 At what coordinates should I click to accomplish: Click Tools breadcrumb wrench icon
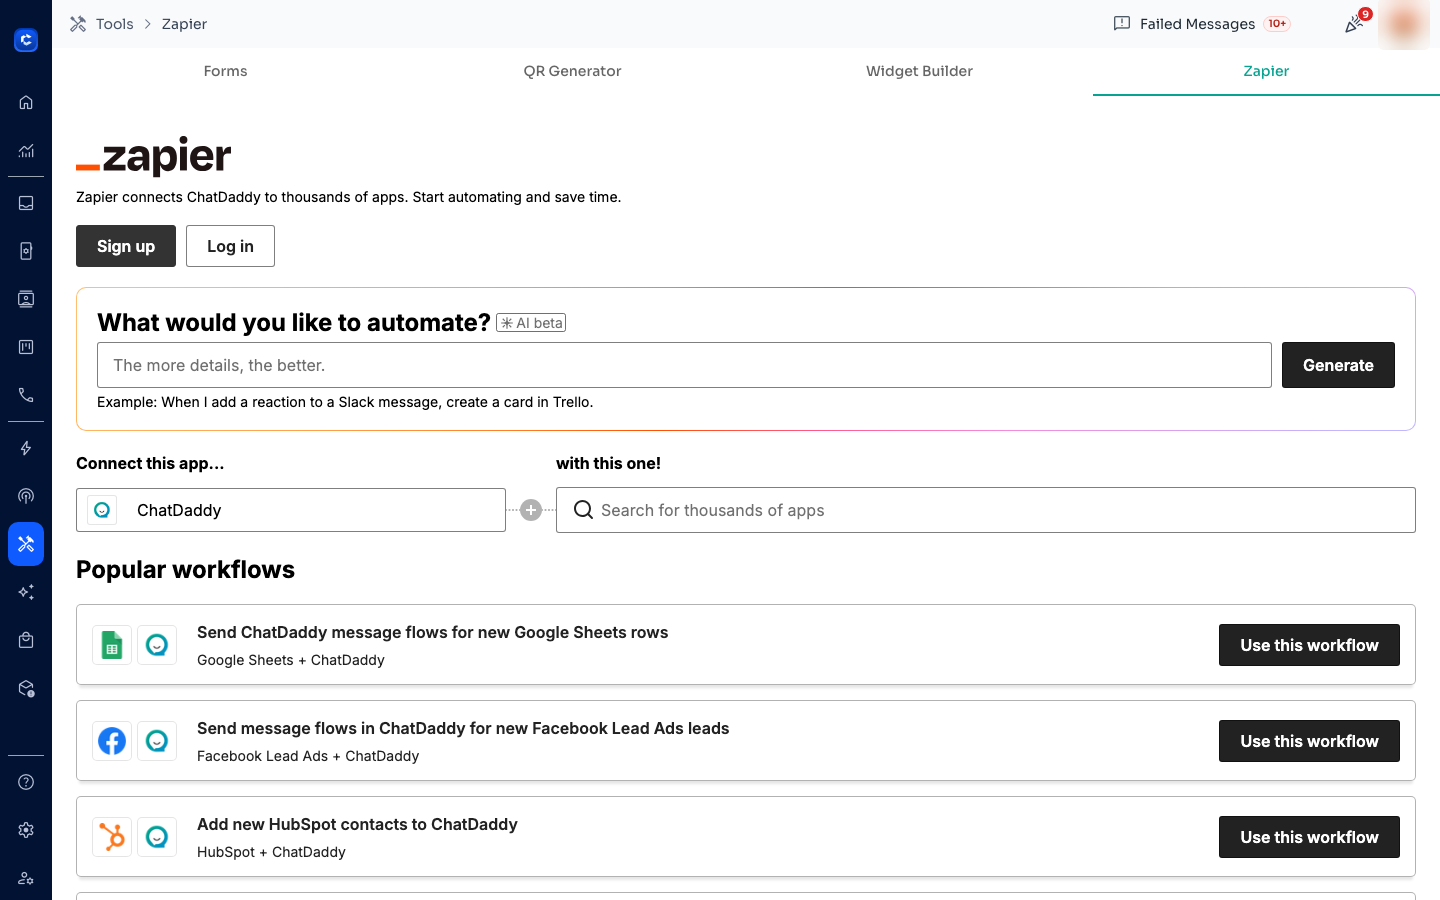(x=78, y=24)
